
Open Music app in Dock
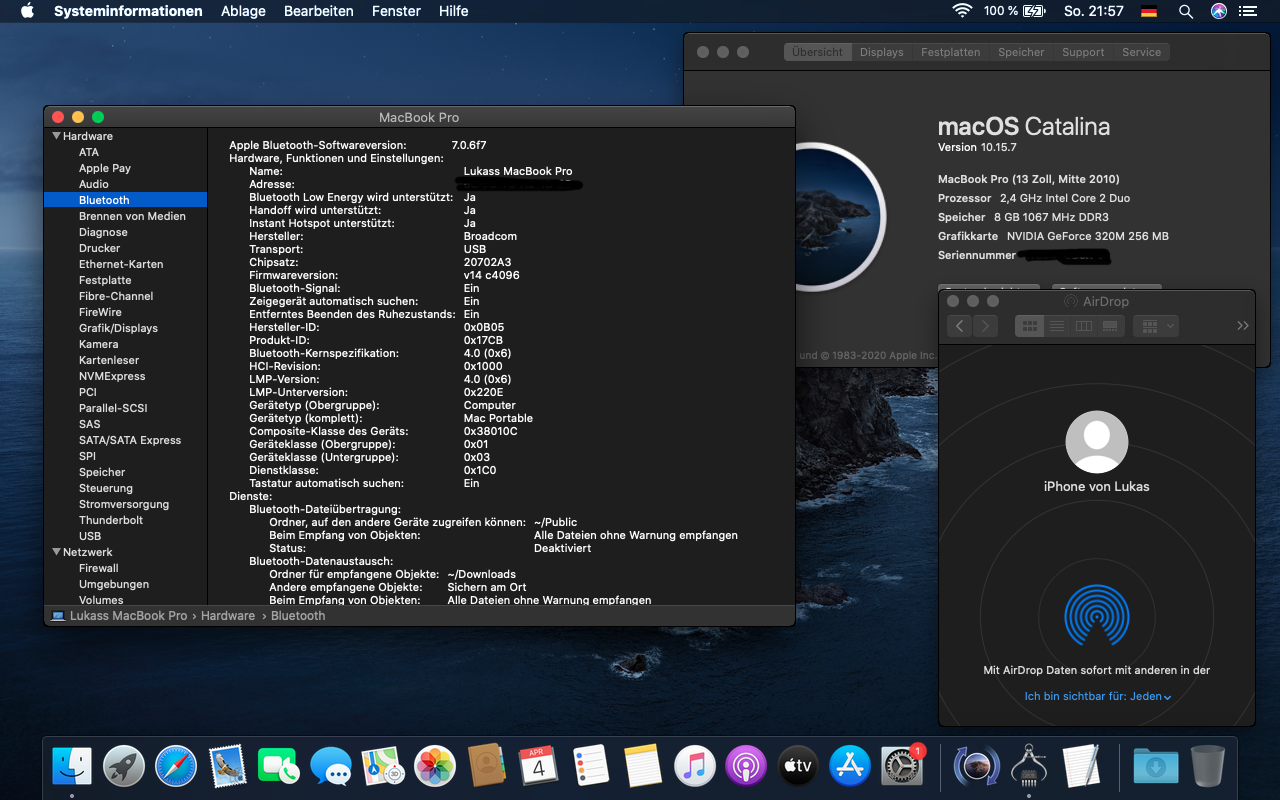tap(695, 766)
